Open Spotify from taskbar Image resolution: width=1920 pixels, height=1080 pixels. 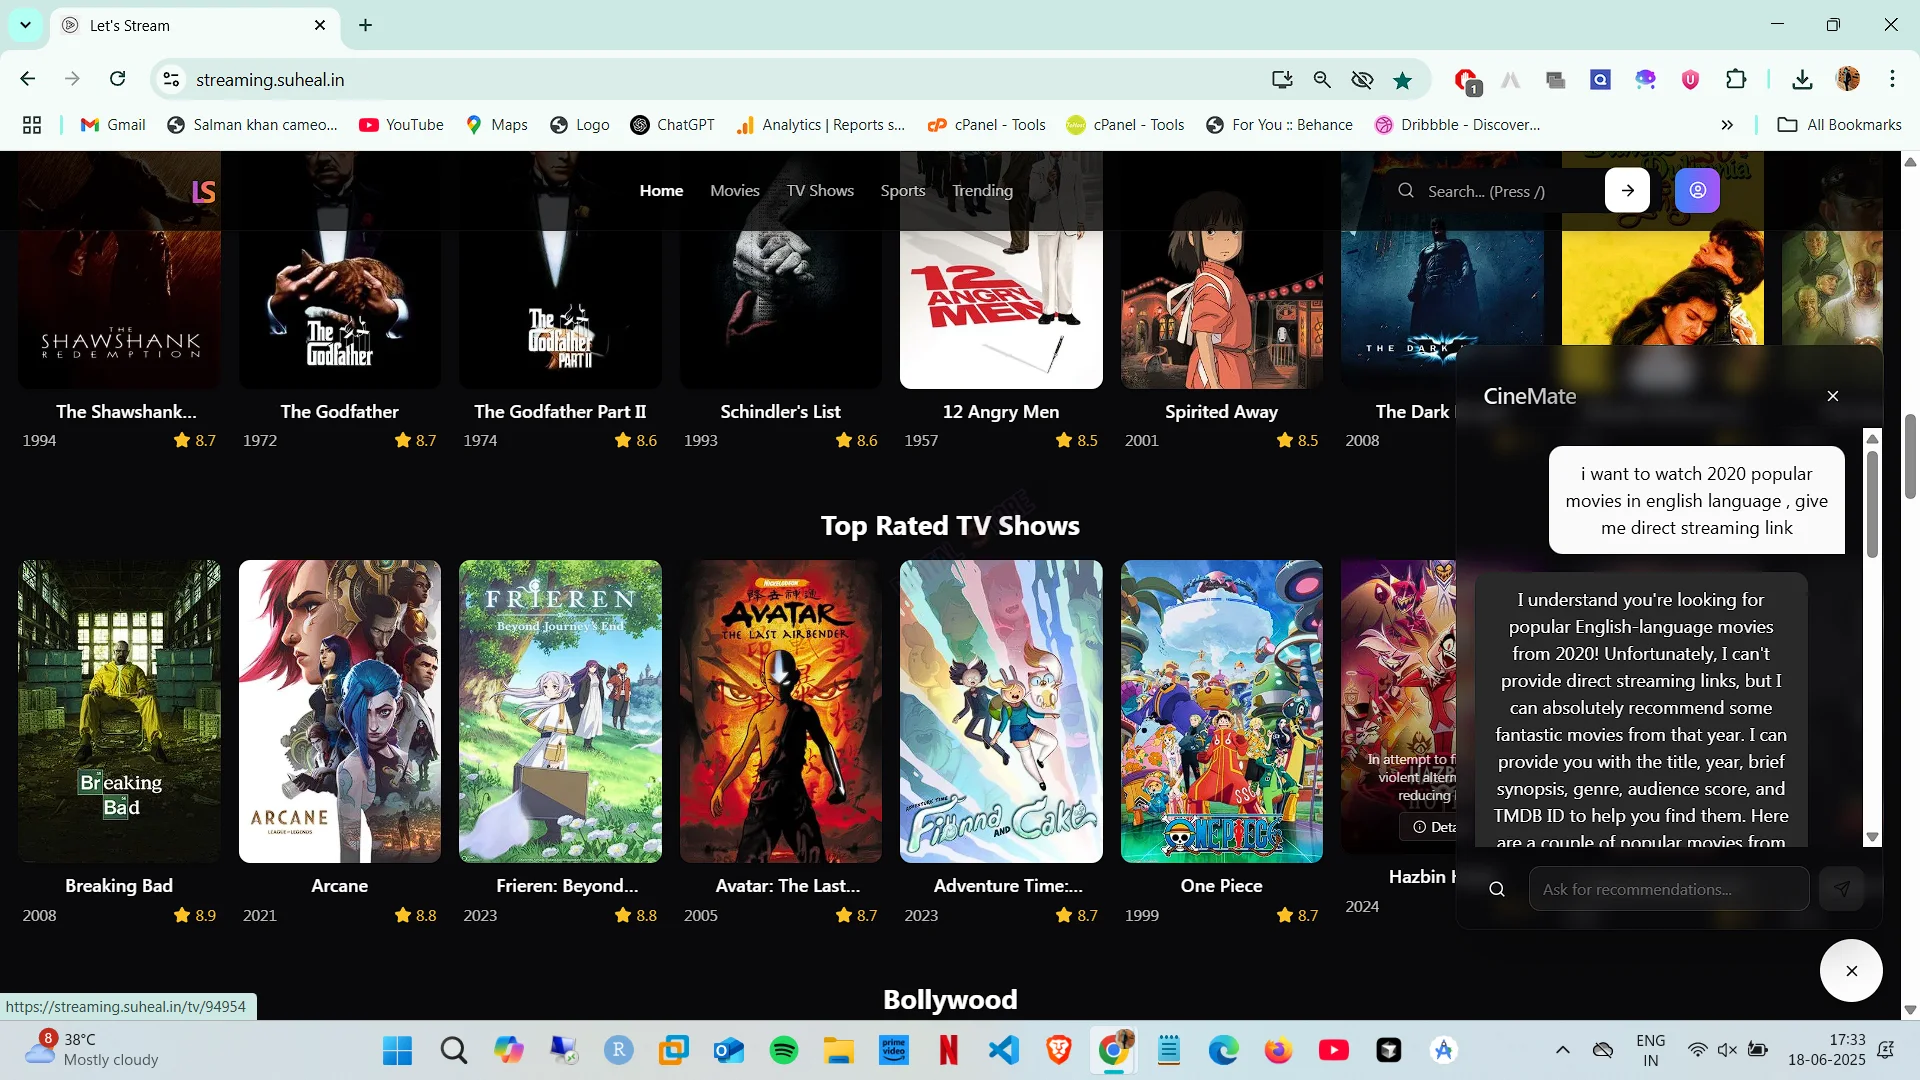pyautogui.click(x=784, y=1050)
